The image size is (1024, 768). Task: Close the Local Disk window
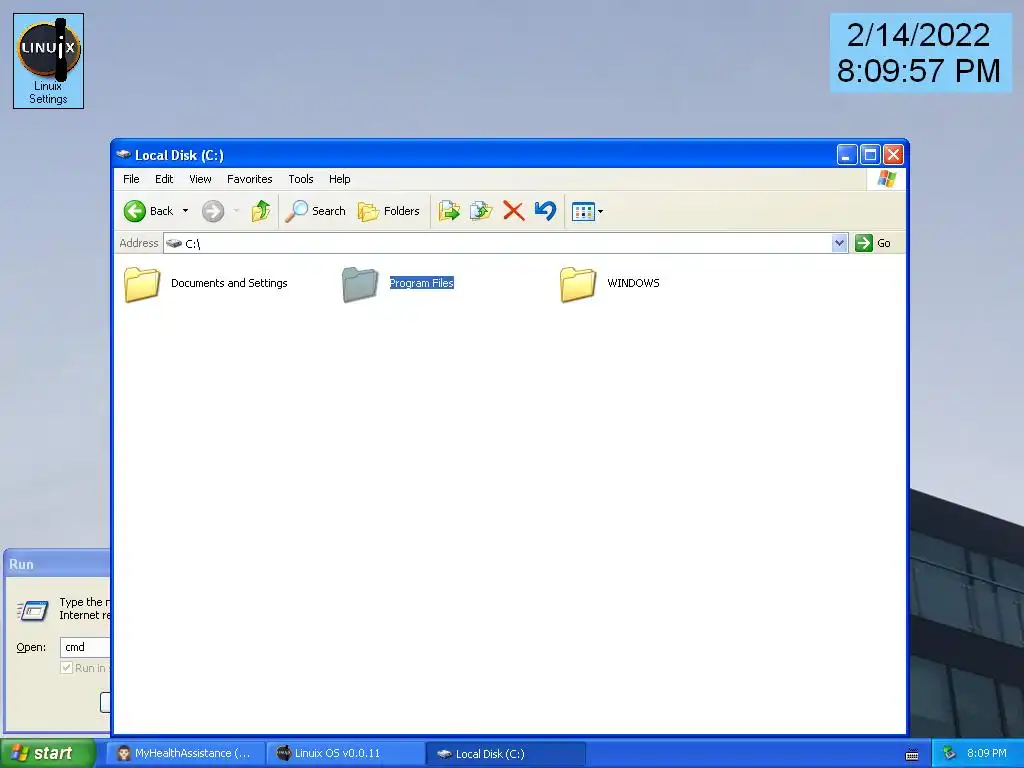tap(893, 155)
